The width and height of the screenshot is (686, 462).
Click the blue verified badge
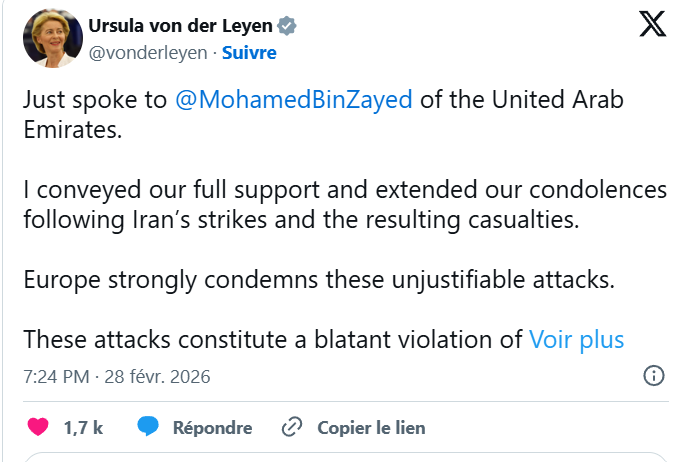(285, 25)
